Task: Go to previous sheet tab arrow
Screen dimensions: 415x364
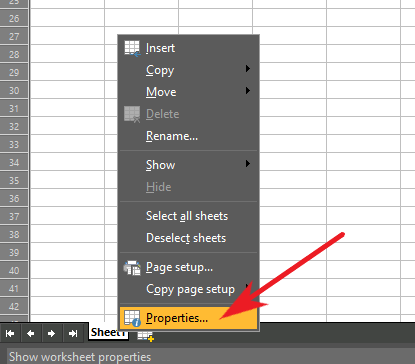Action: point(31,333)
